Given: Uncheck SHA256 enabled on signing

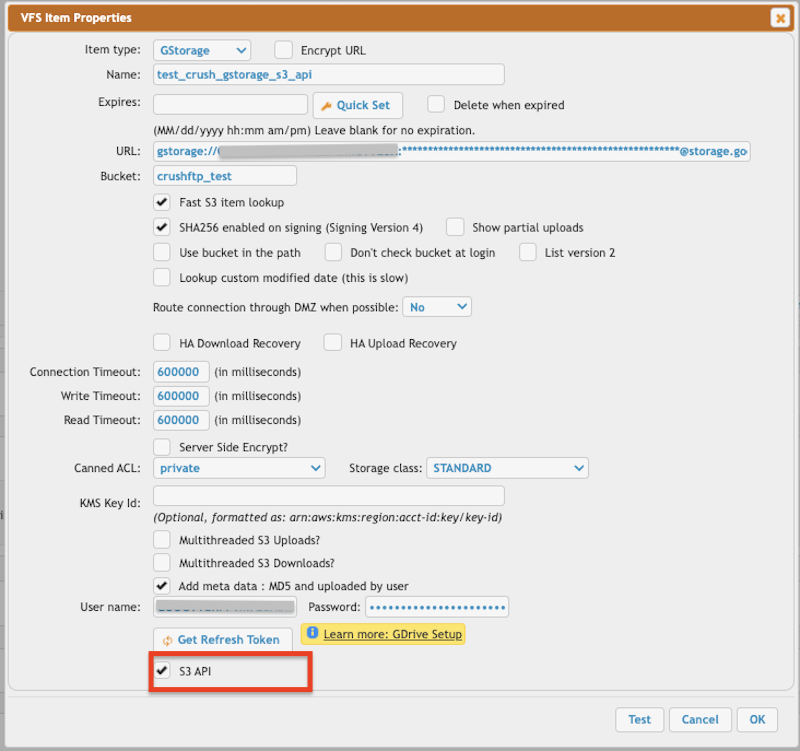Looking at the screenshot, I should pos(162,227).
